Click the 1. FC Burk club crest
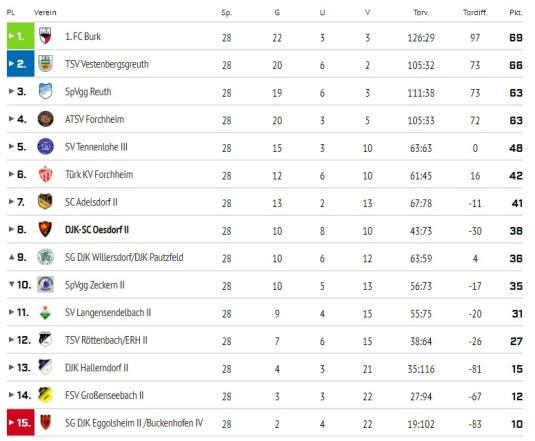535x441 pixels. click(x=45, y=36)
